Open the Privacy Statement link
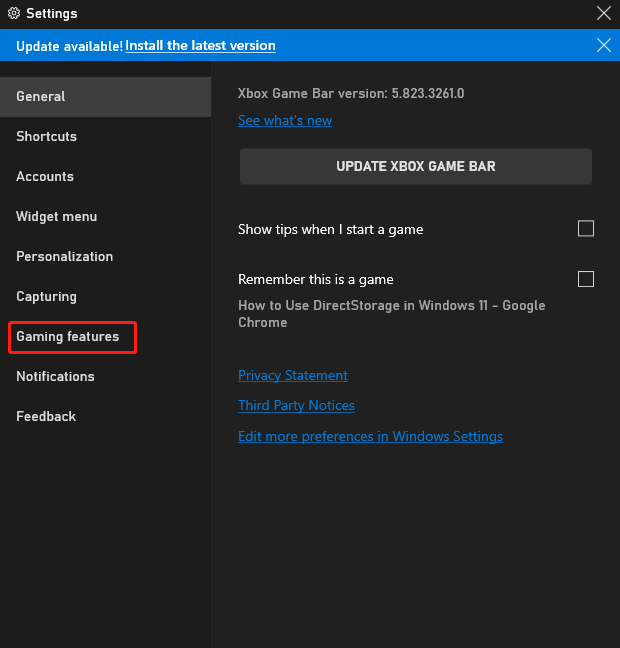620x648 pixels. point(293,376)
